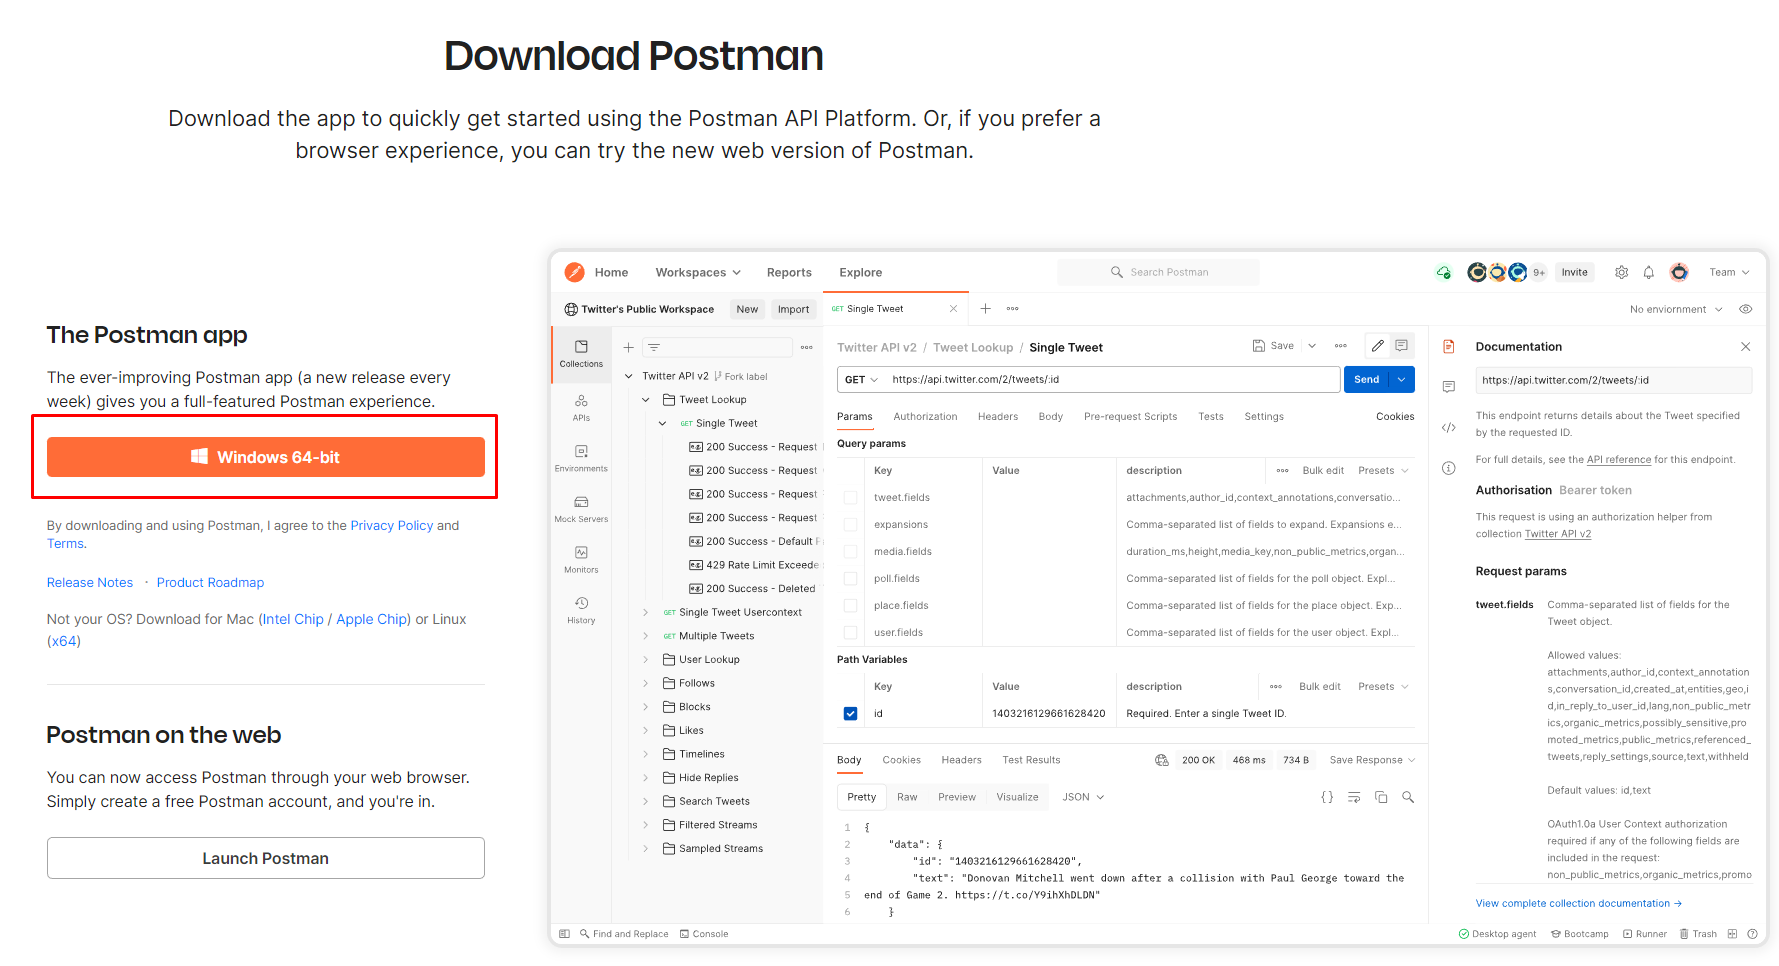Click the Postman logo icon in app header
The width and height of the screenshot is (1779, 966).
pyautogui.click(x=574, y=272)
